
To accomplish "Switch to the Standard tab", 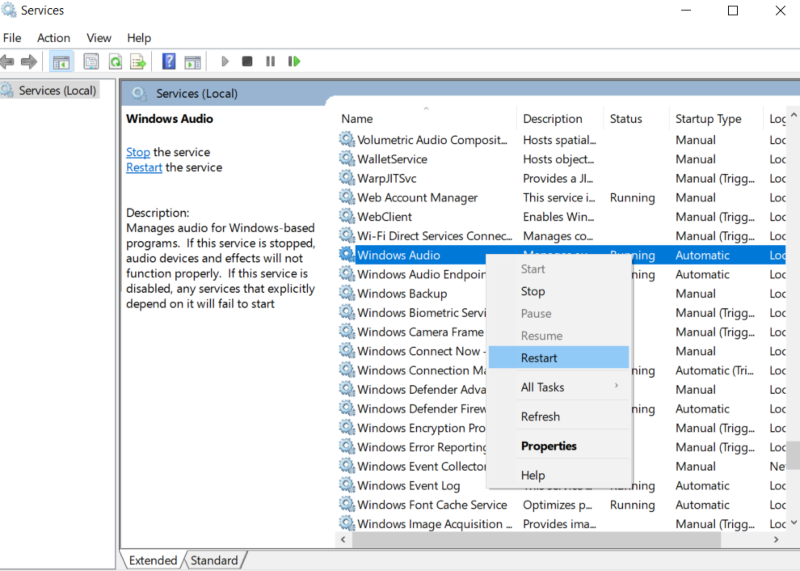I will [214, 560].
